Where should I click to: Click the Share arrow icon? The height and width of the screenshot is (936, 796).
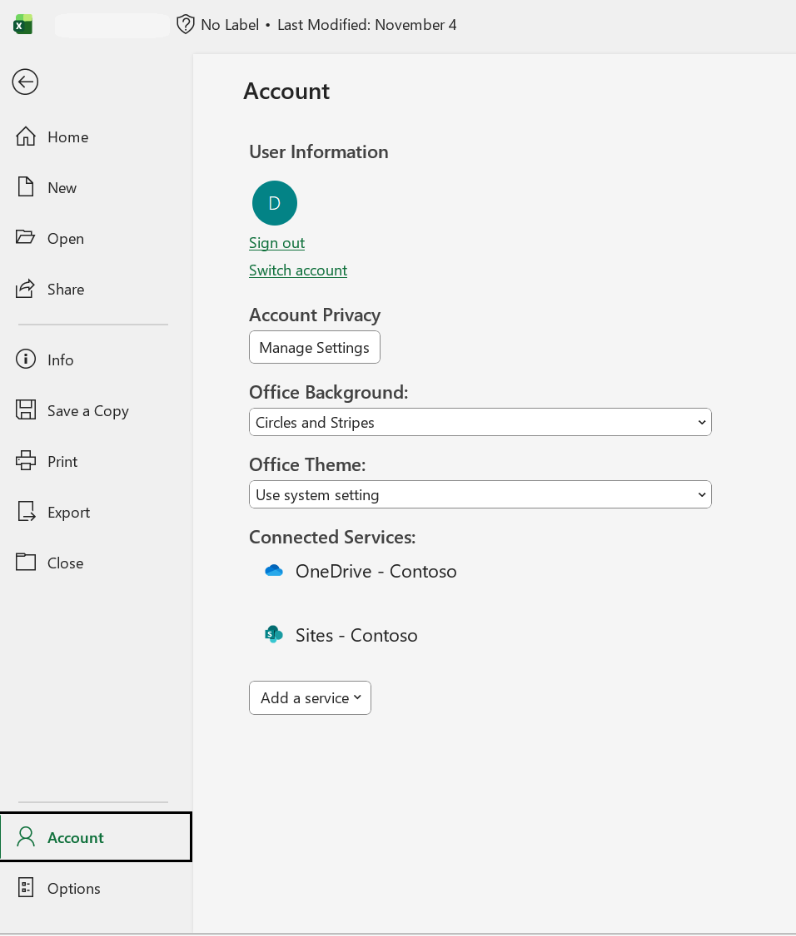pyautogui.click(x=25, y=288)
